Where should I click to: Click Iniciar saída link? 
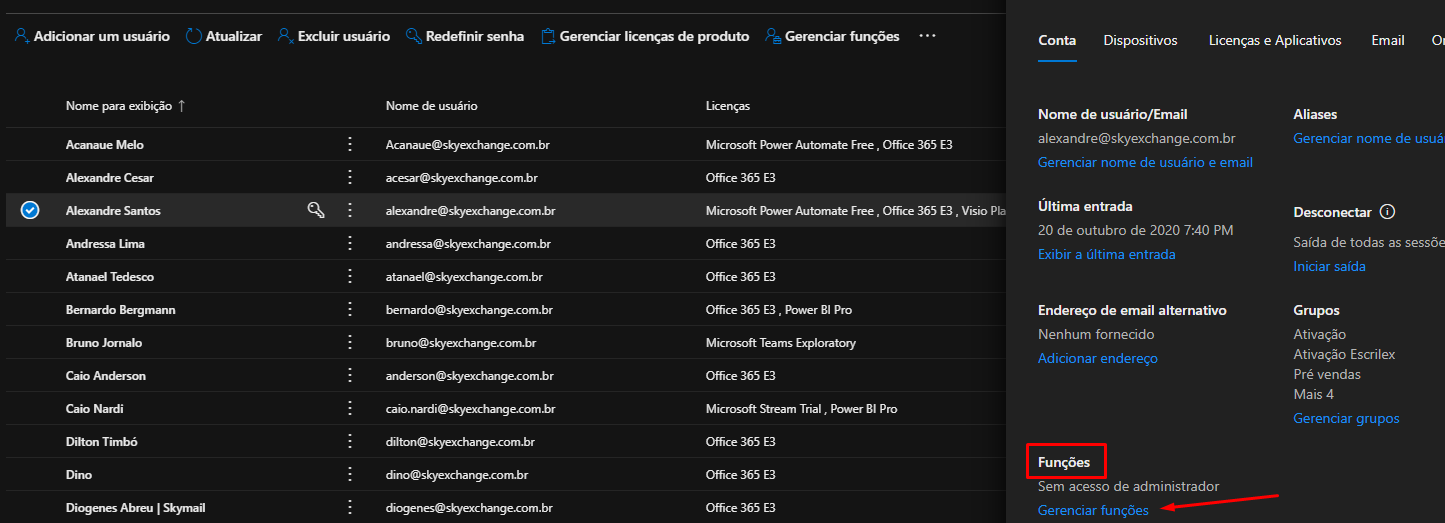pyautogui.click(x=1329, y=266)
